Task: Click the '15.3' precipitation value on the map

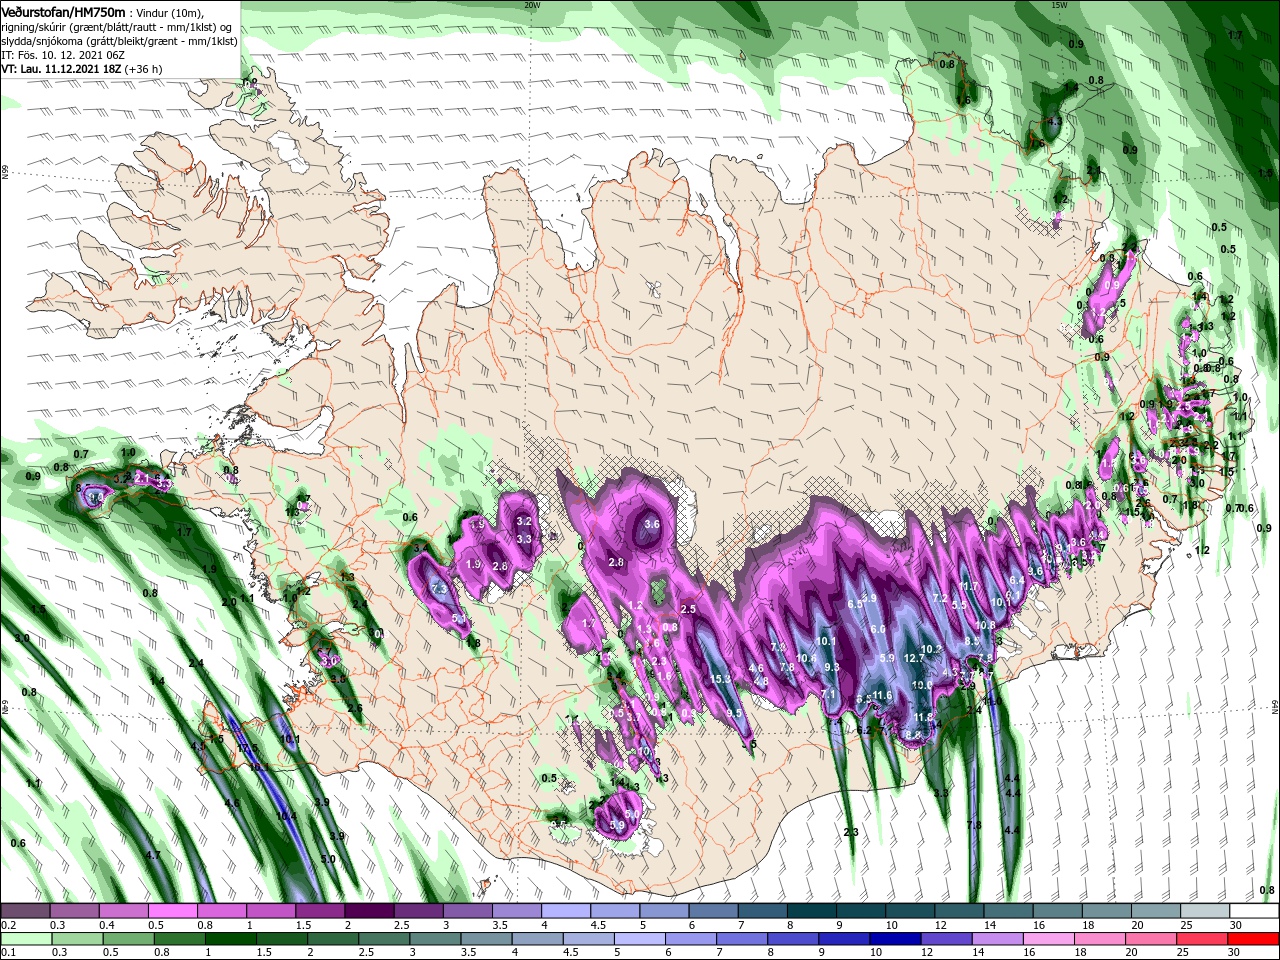Action: point(719,679)
